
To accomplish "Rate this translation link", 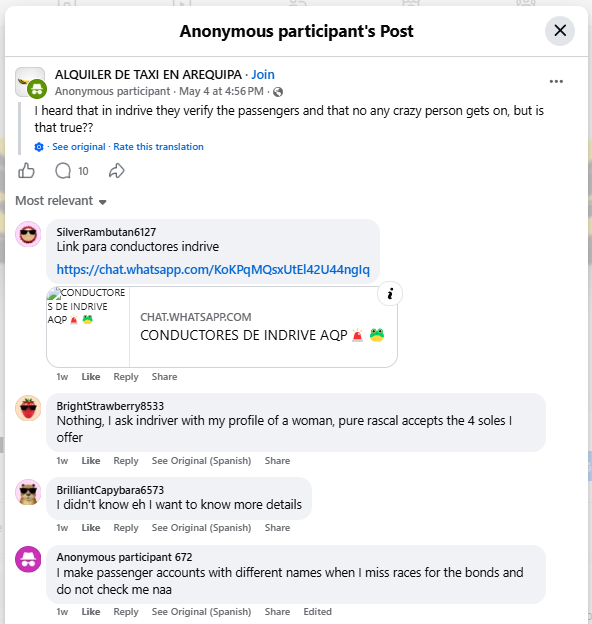I will [158, 147].
